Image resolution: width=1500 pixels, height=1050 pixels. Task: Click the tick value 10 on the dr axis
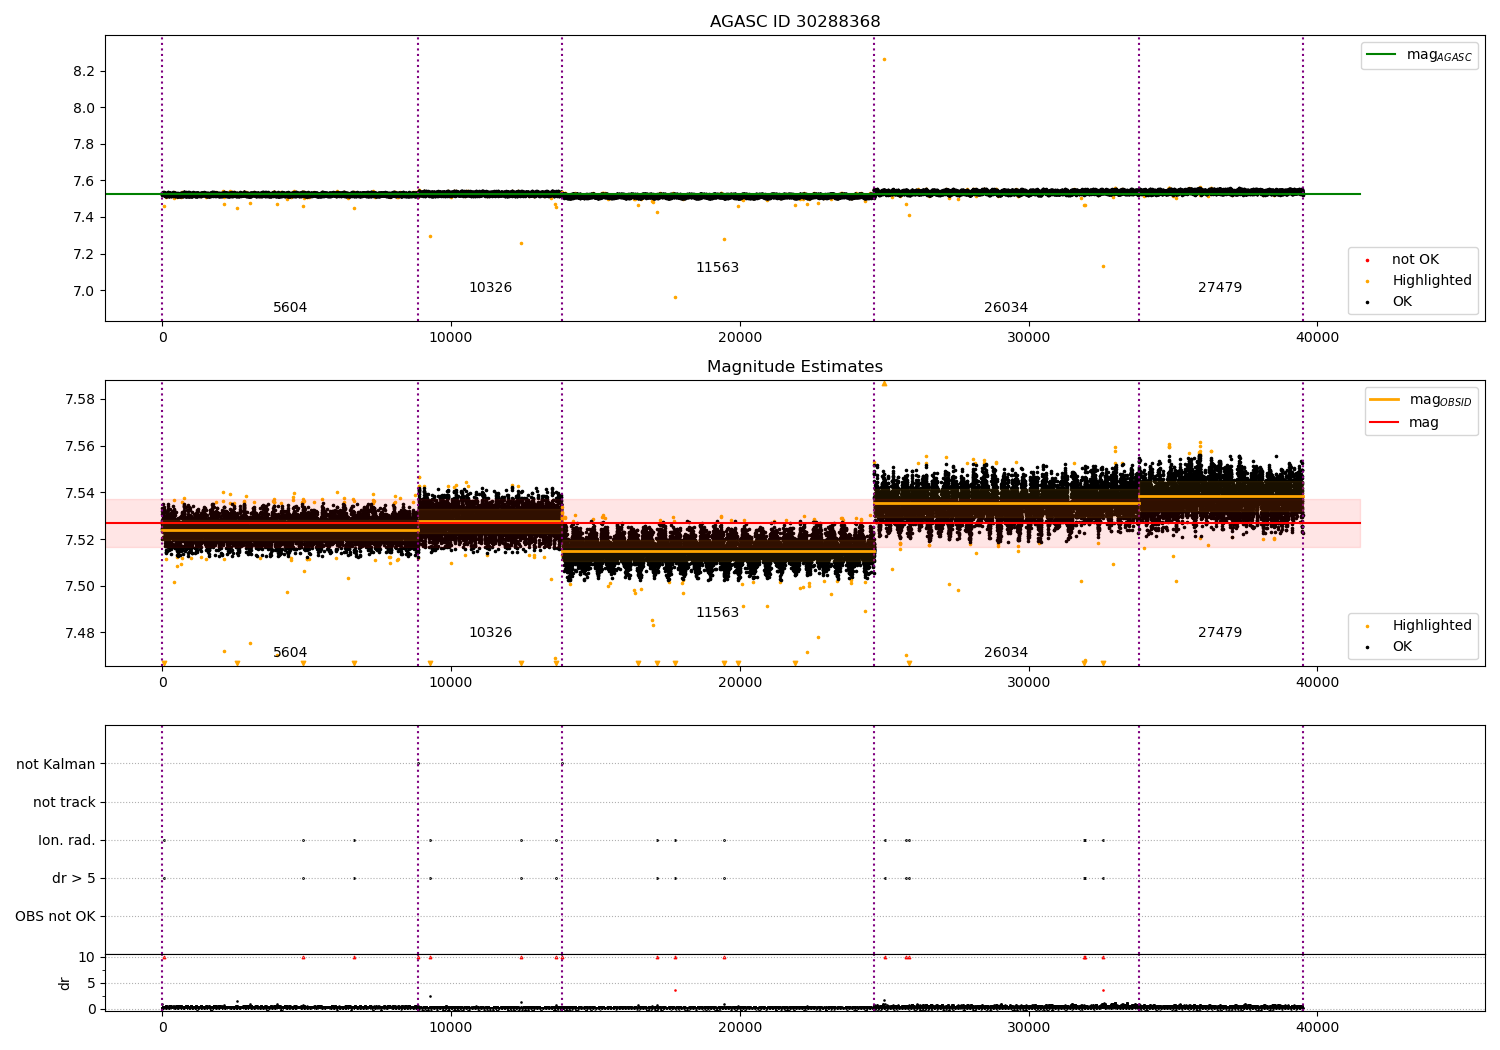pos(87,958)
